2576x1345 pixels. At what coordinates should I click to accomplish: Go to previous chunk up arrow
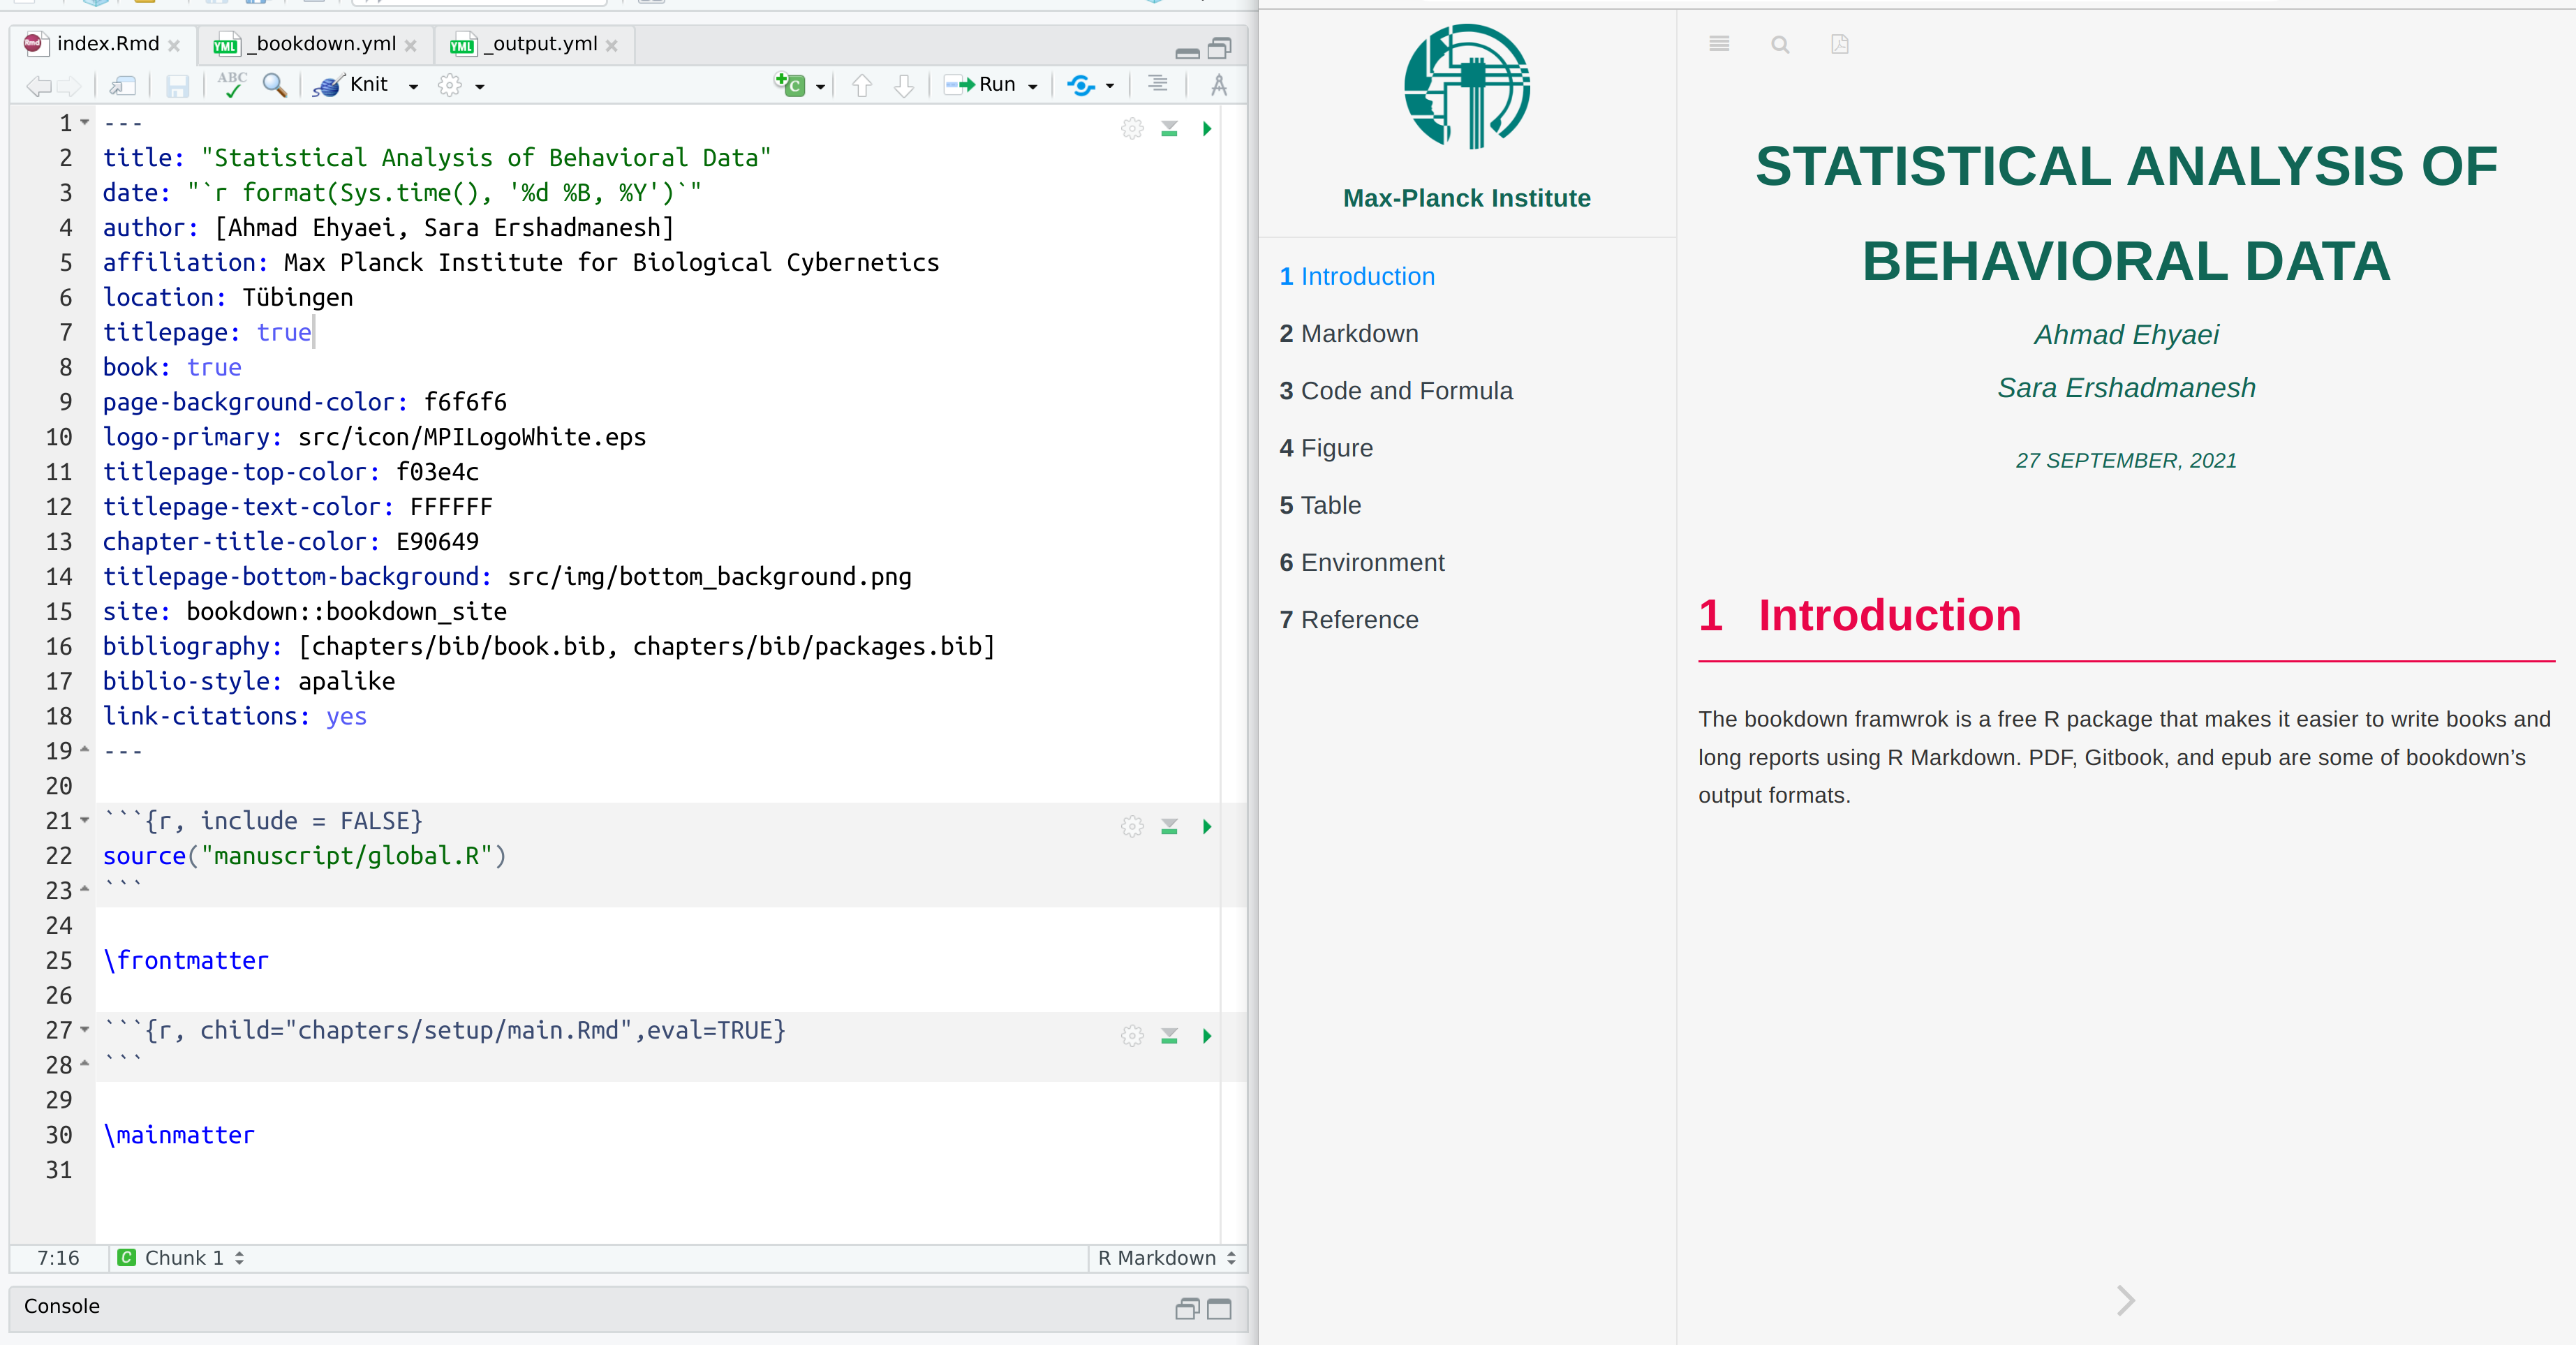[862, 86]
